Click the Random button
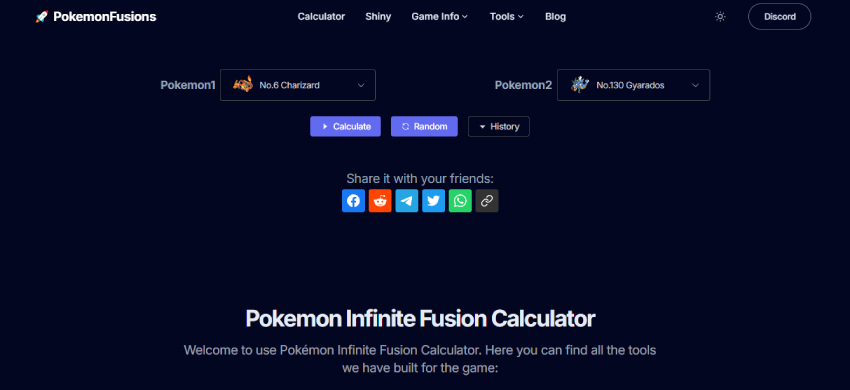Viewport: 850px width, 390px height. (424, 126)
